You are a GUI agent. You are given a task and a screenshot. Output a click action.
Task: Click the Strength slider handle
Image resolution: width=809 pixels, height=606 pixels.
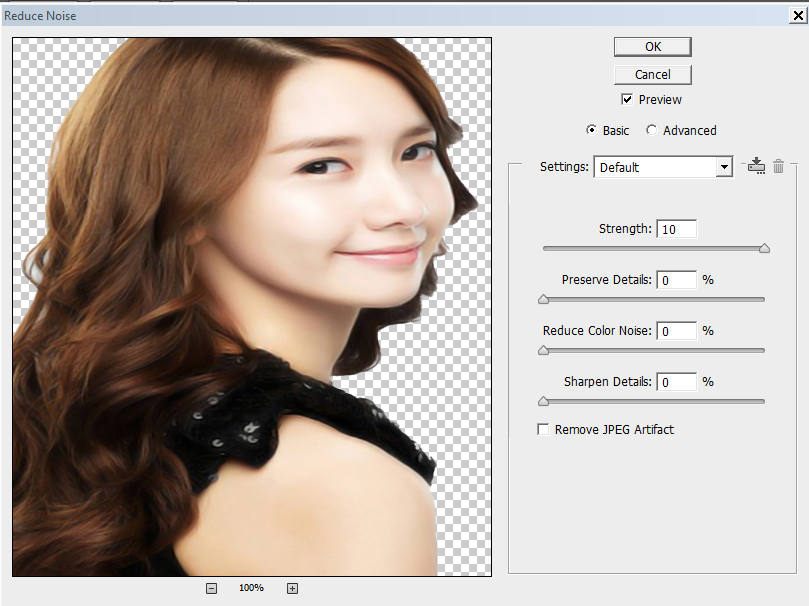coord(764,249)
